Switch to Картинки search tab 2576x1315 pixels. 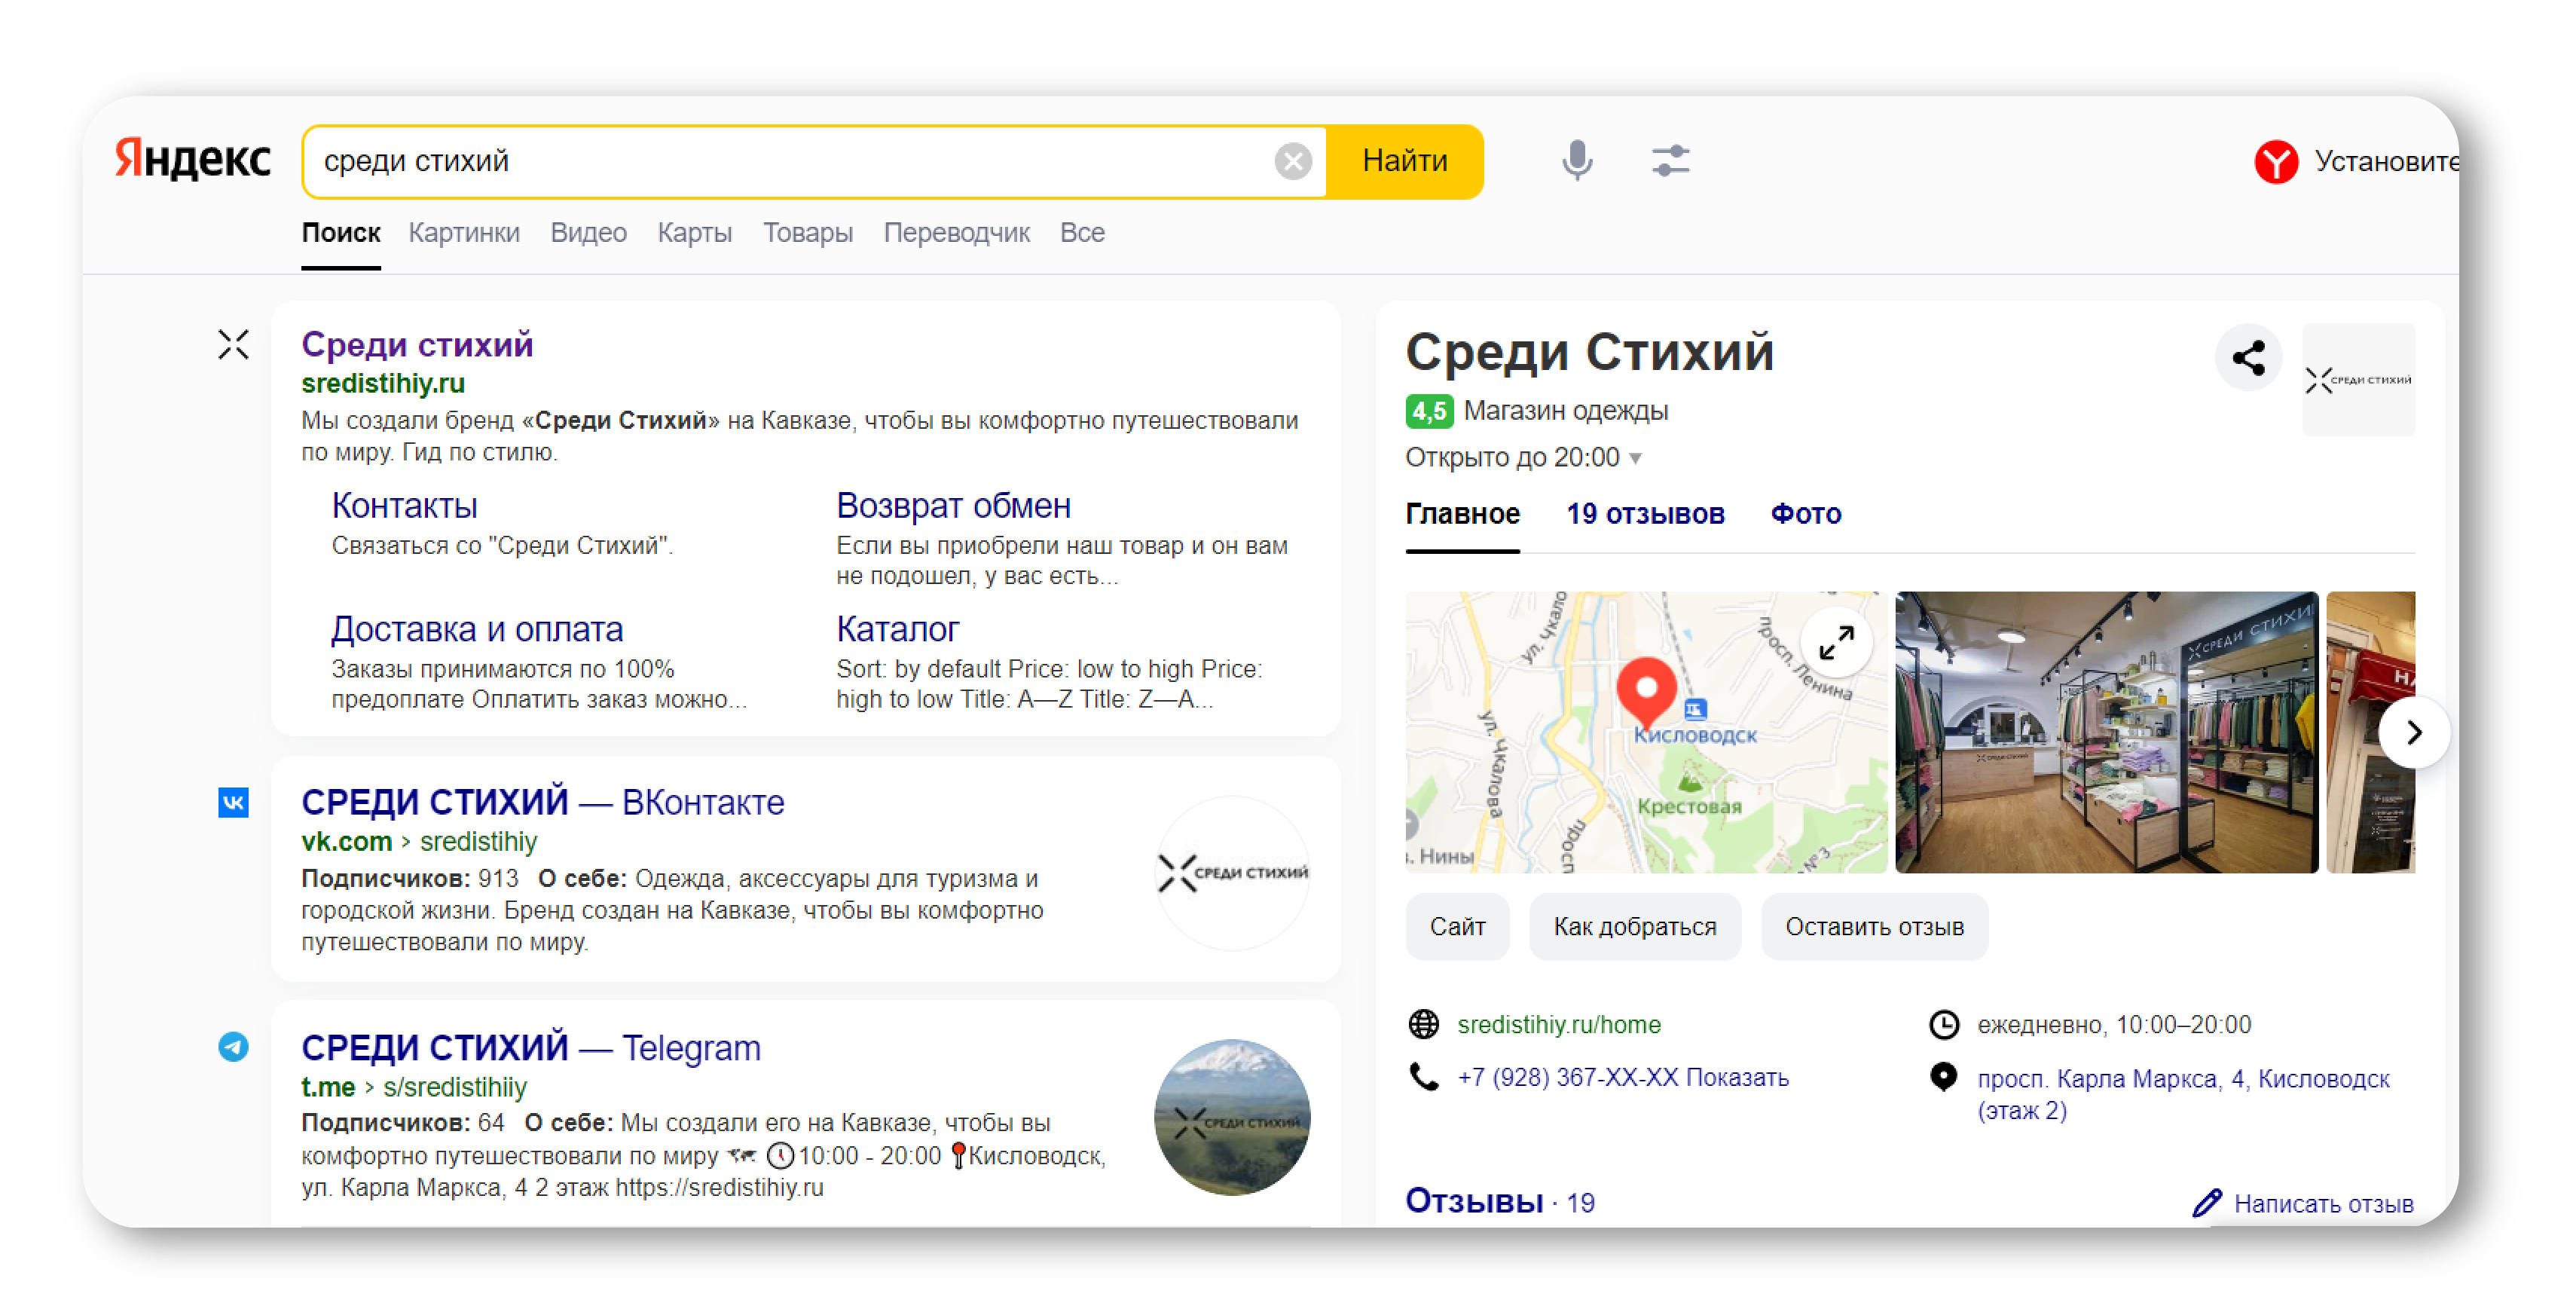pyautogui.click(x=463, y=233)
